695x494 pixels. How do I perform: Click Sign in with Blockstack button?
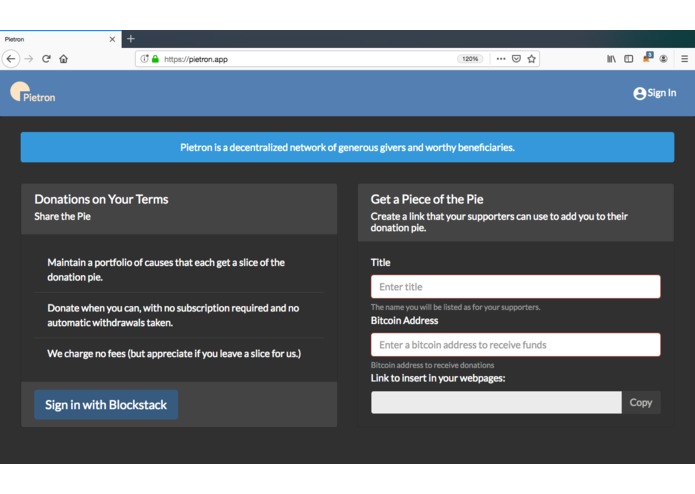(x=106, y=405)
